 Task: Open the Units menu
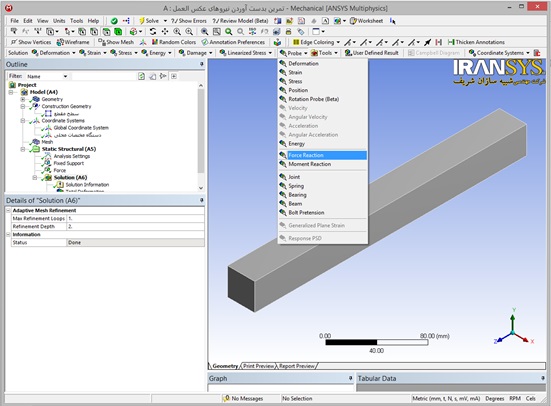point(59,21)
